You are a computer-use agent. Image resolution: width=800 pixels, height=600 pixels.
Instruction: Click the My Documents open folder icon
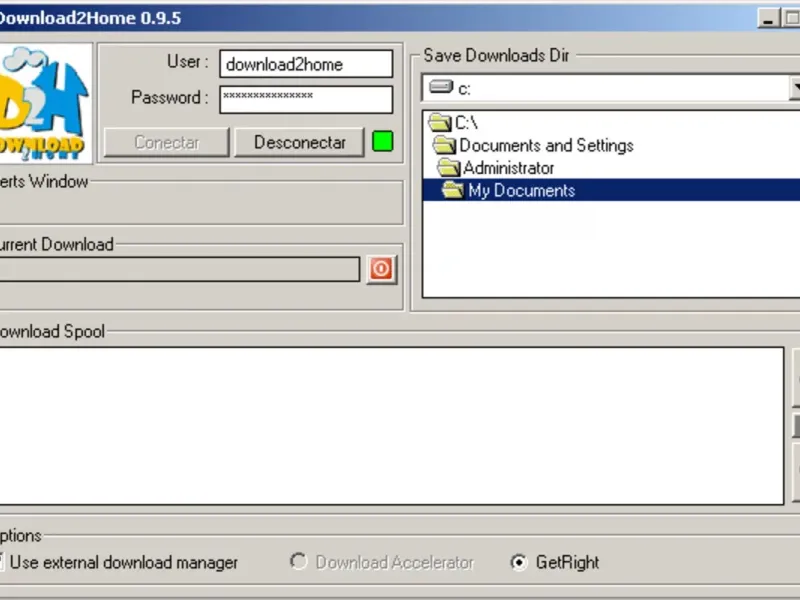pyautogui.click(x=453, y=190)
